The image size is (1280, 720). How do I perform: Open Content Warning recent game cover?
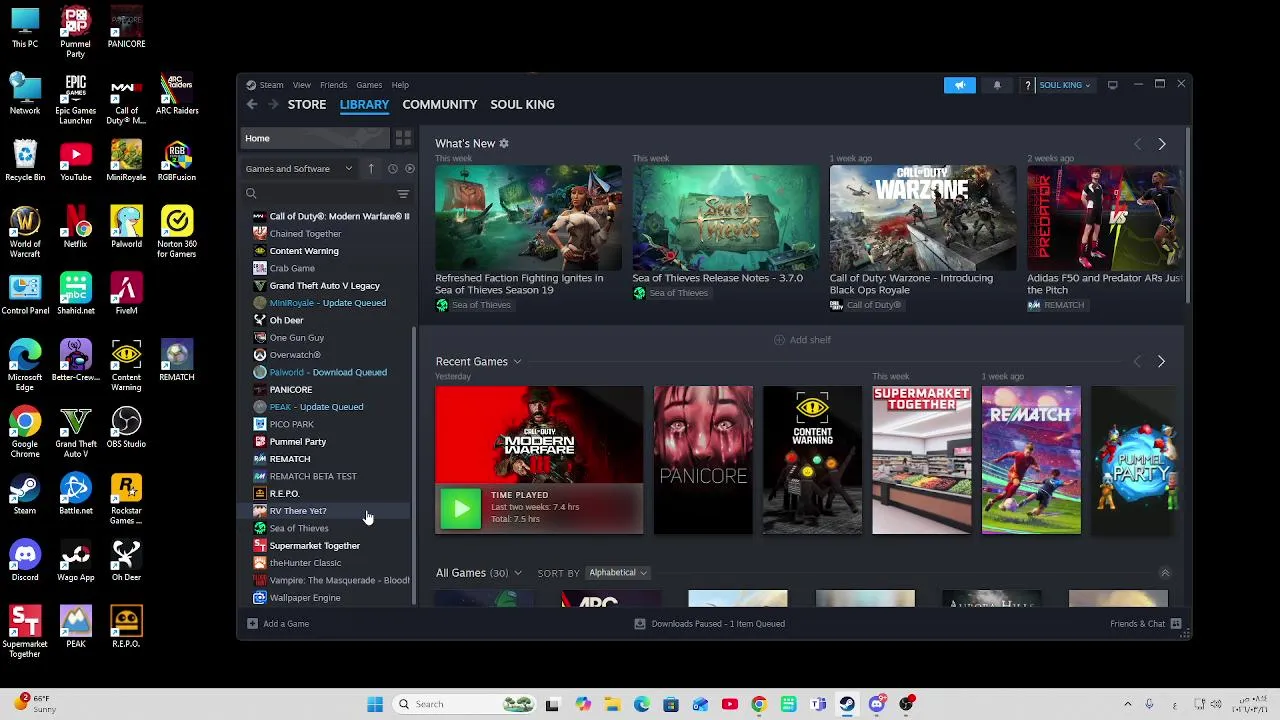[812, 460]
